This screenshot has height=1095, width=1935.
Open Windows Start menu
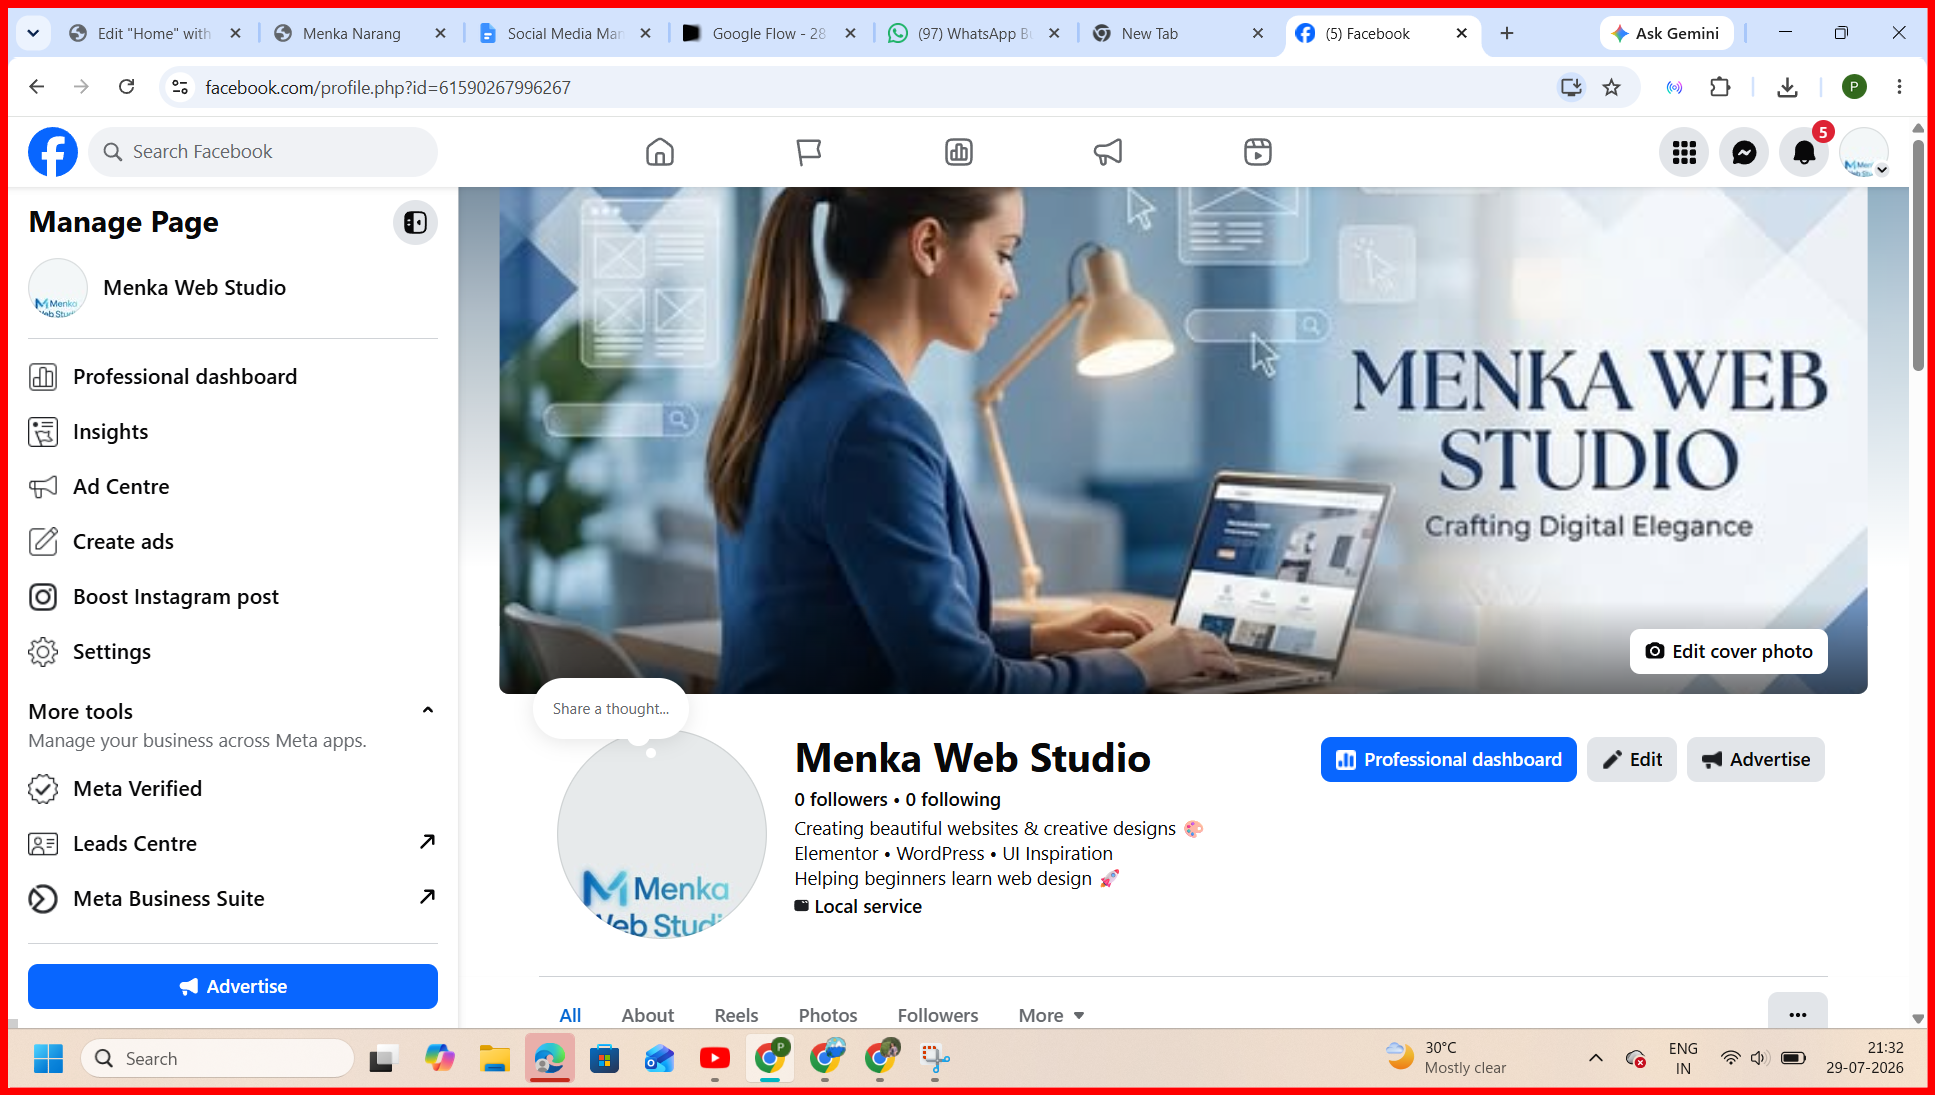click(48, 1058)
